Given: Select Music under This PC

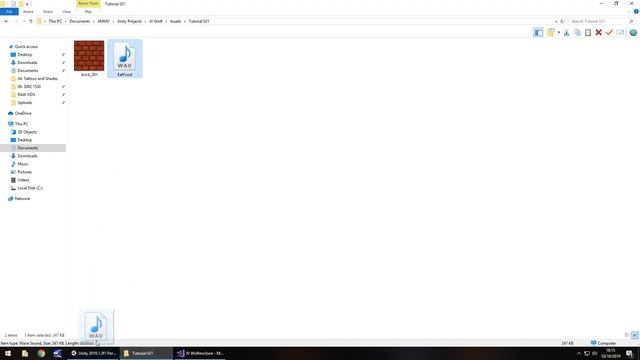Looking at the screenshot, I should 23,164.
